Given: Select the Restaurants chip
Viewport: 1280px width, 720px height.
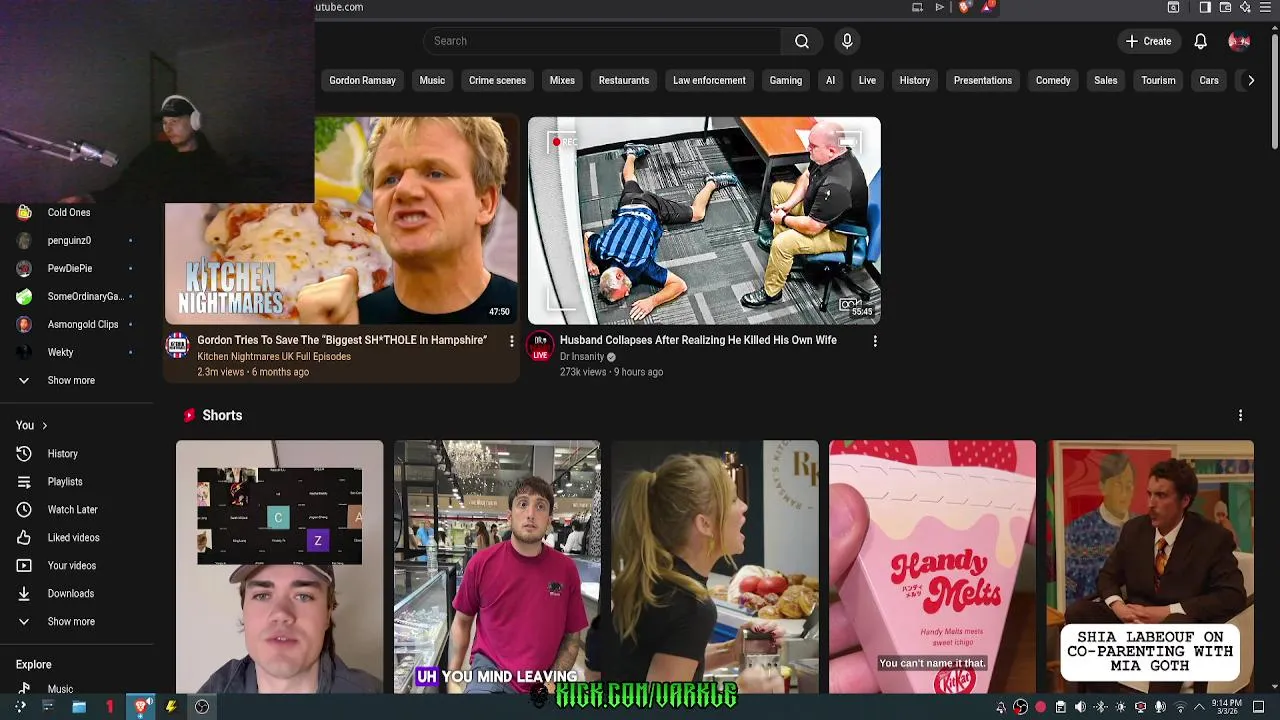Looking at the screenshot, I should coord(624,81).
